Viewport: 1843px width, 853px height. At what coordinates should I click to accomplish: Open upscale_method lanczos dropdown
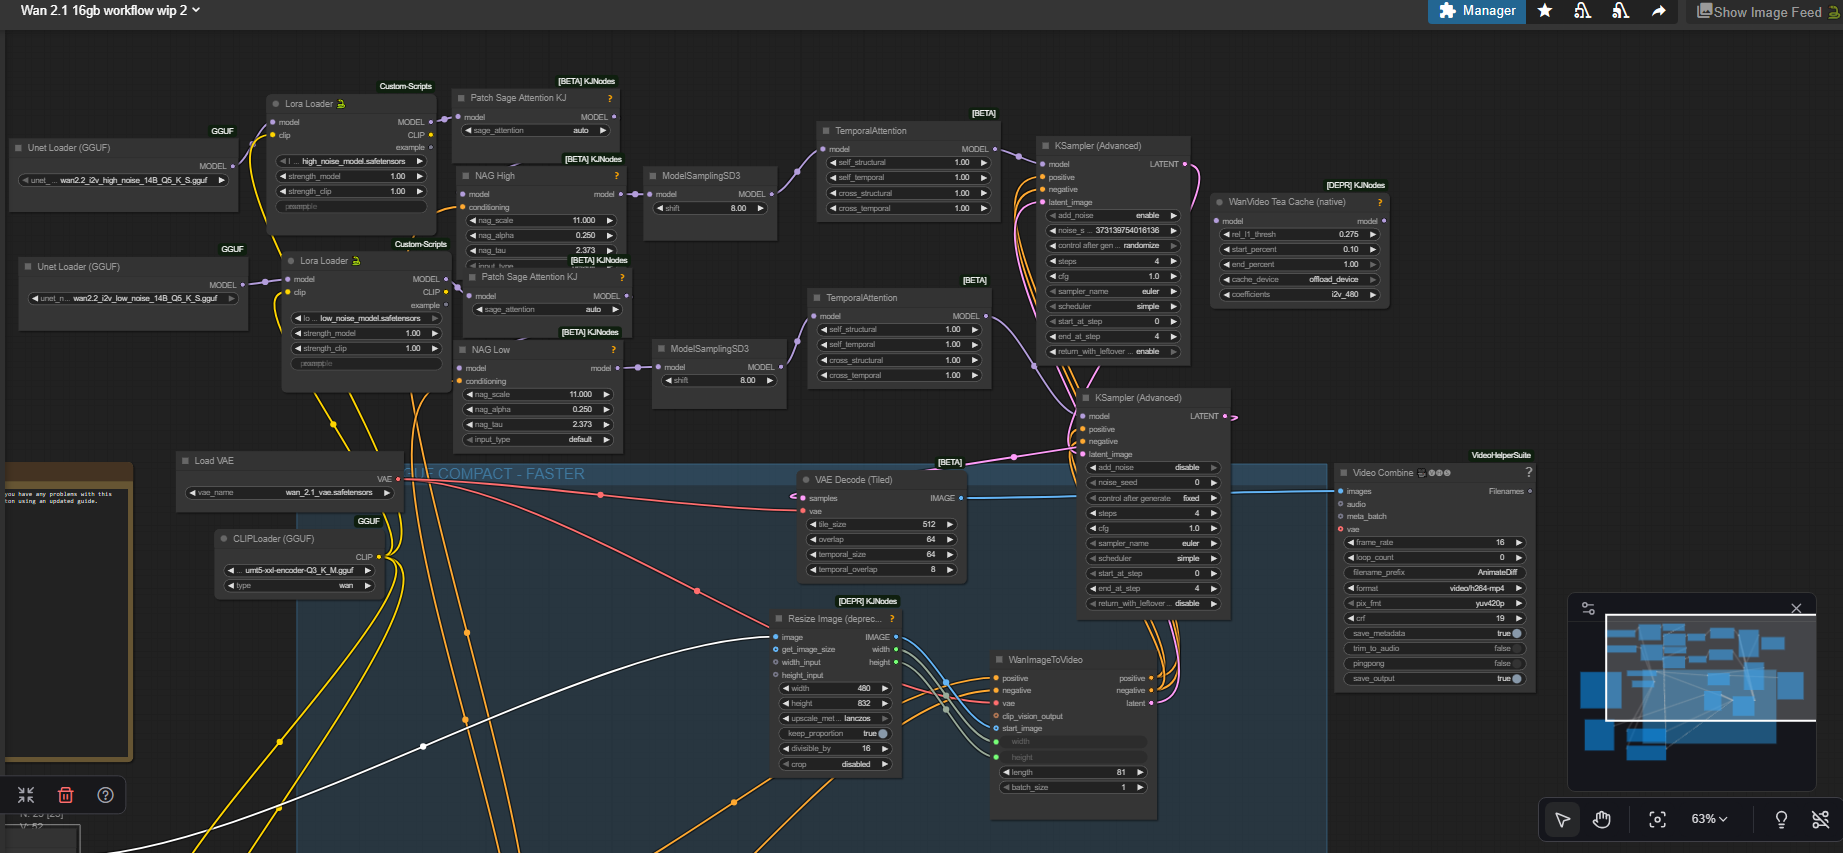click(x=835, y=719)
